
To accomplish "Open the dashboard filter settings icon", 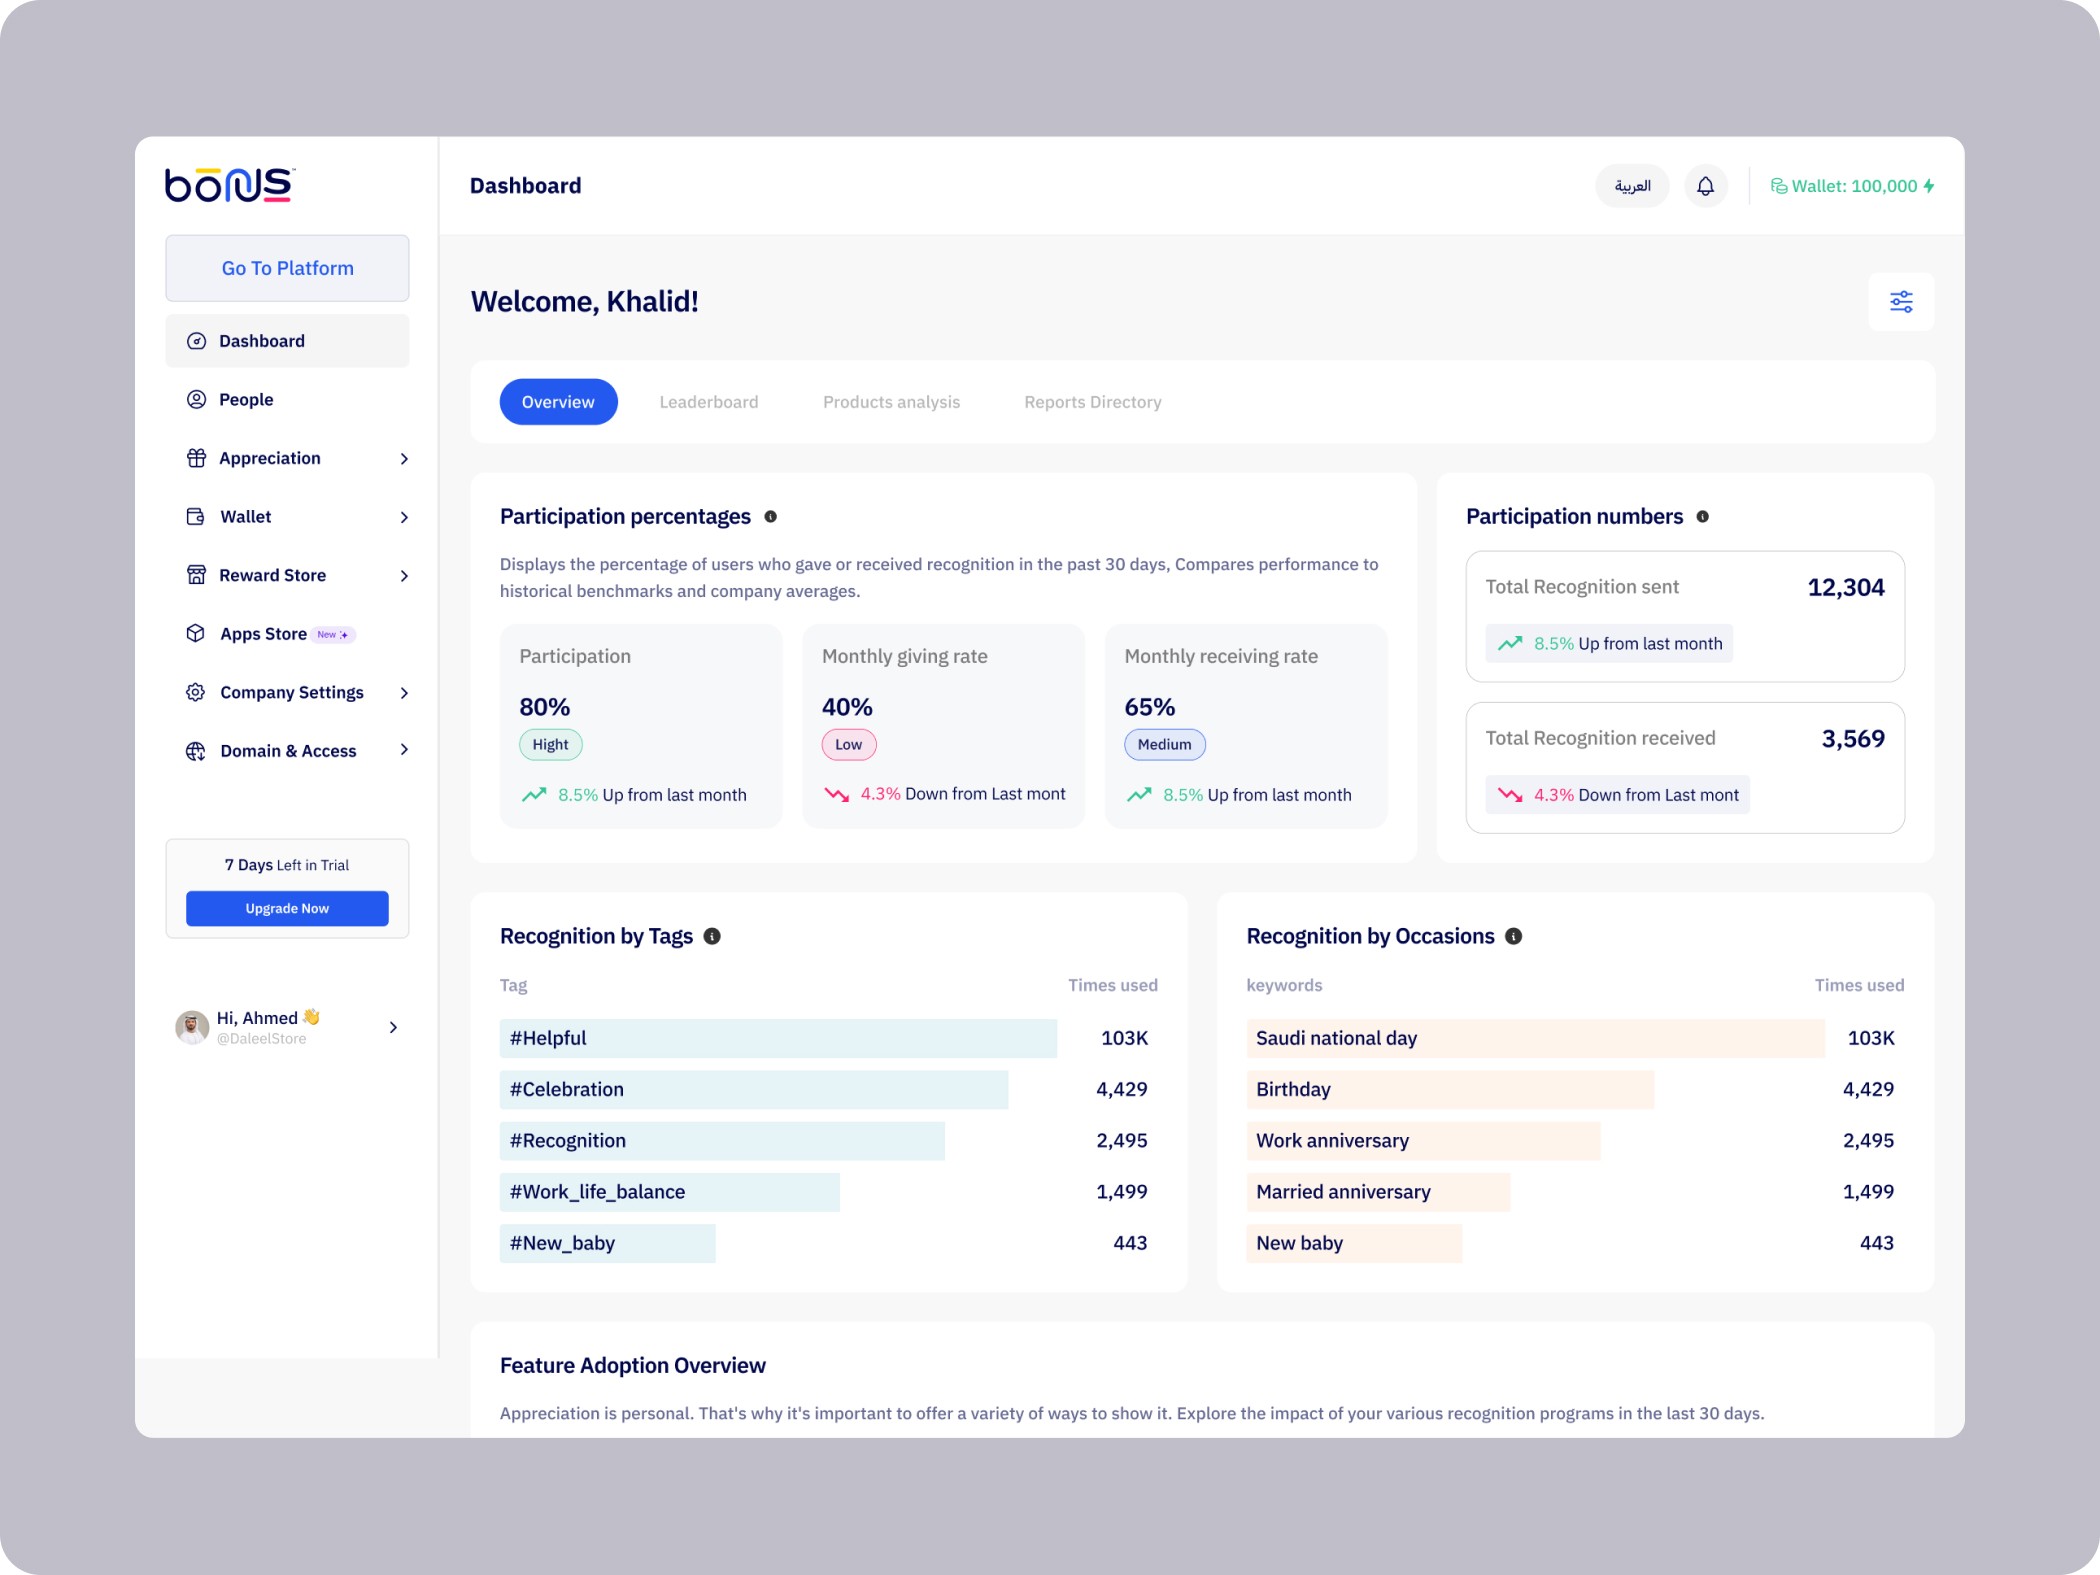I will point(1900,301).
